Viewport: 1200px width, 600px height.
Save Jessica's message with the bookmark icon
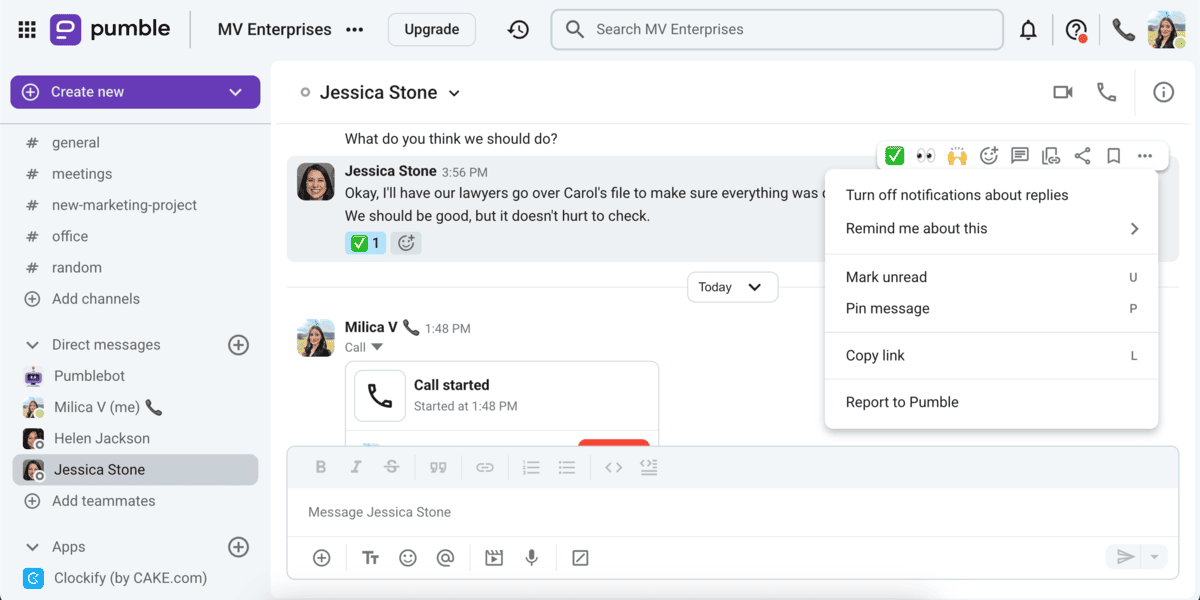point(1113,156)
